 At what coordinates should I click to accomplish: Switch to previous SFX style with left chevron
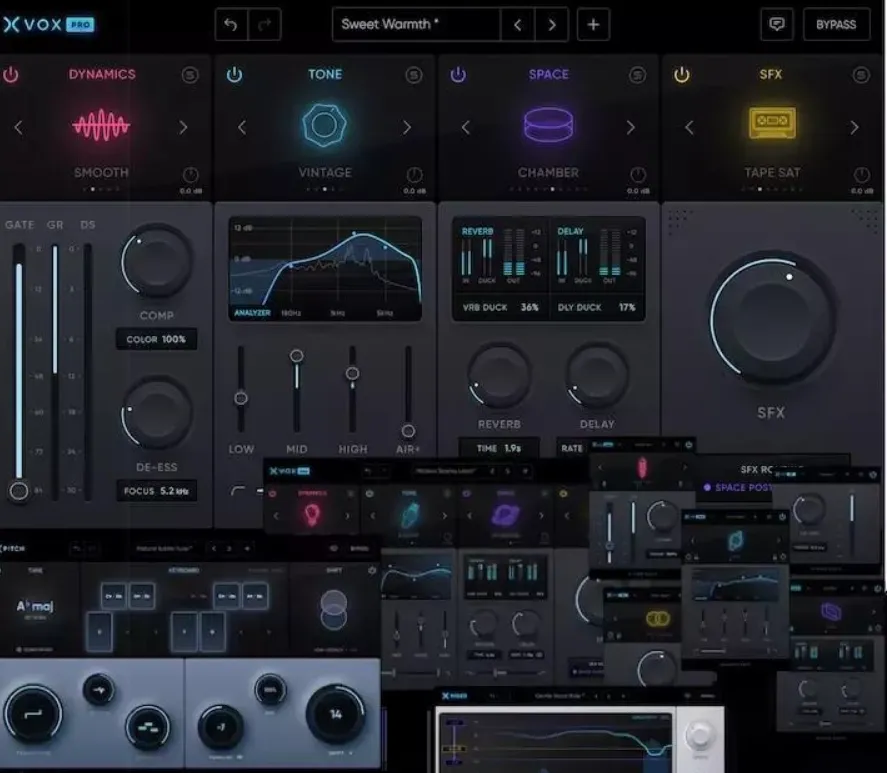point(689,127)
